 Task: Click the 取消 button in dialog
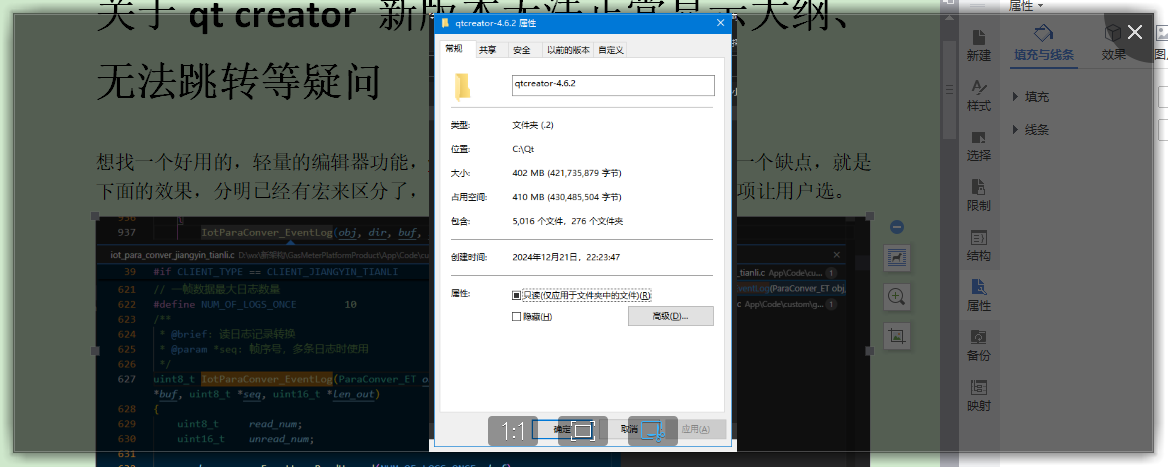(629, 429)
